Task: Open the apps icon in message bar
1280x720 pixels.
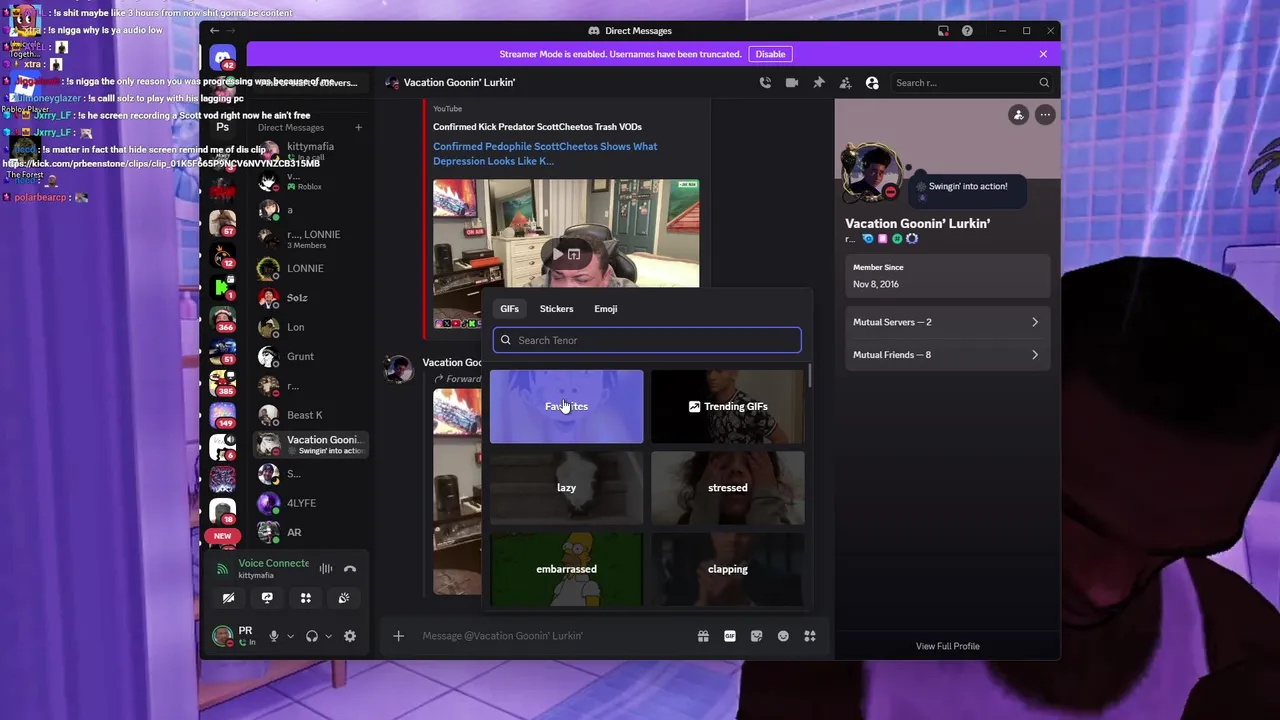Action: coord(810,636)
